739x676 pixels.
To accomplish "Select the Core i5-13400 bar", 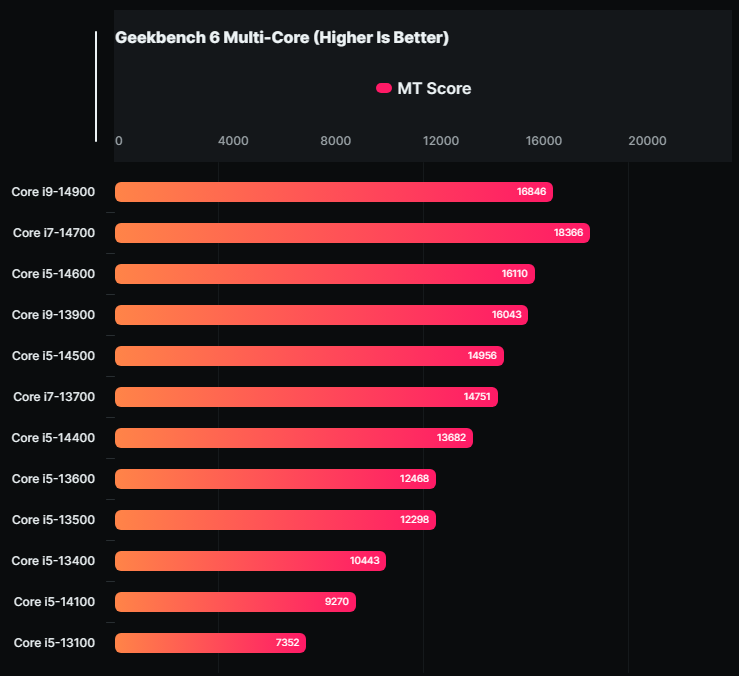I will pyautogui.click(x=250, y=561).
